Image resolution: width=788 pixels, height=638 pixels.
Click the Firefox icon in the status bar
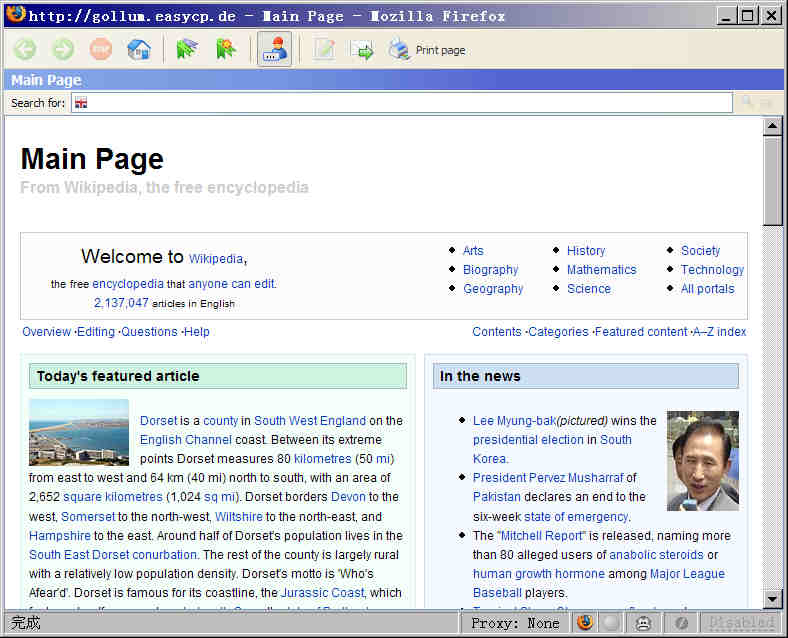(x=584, y=623)
